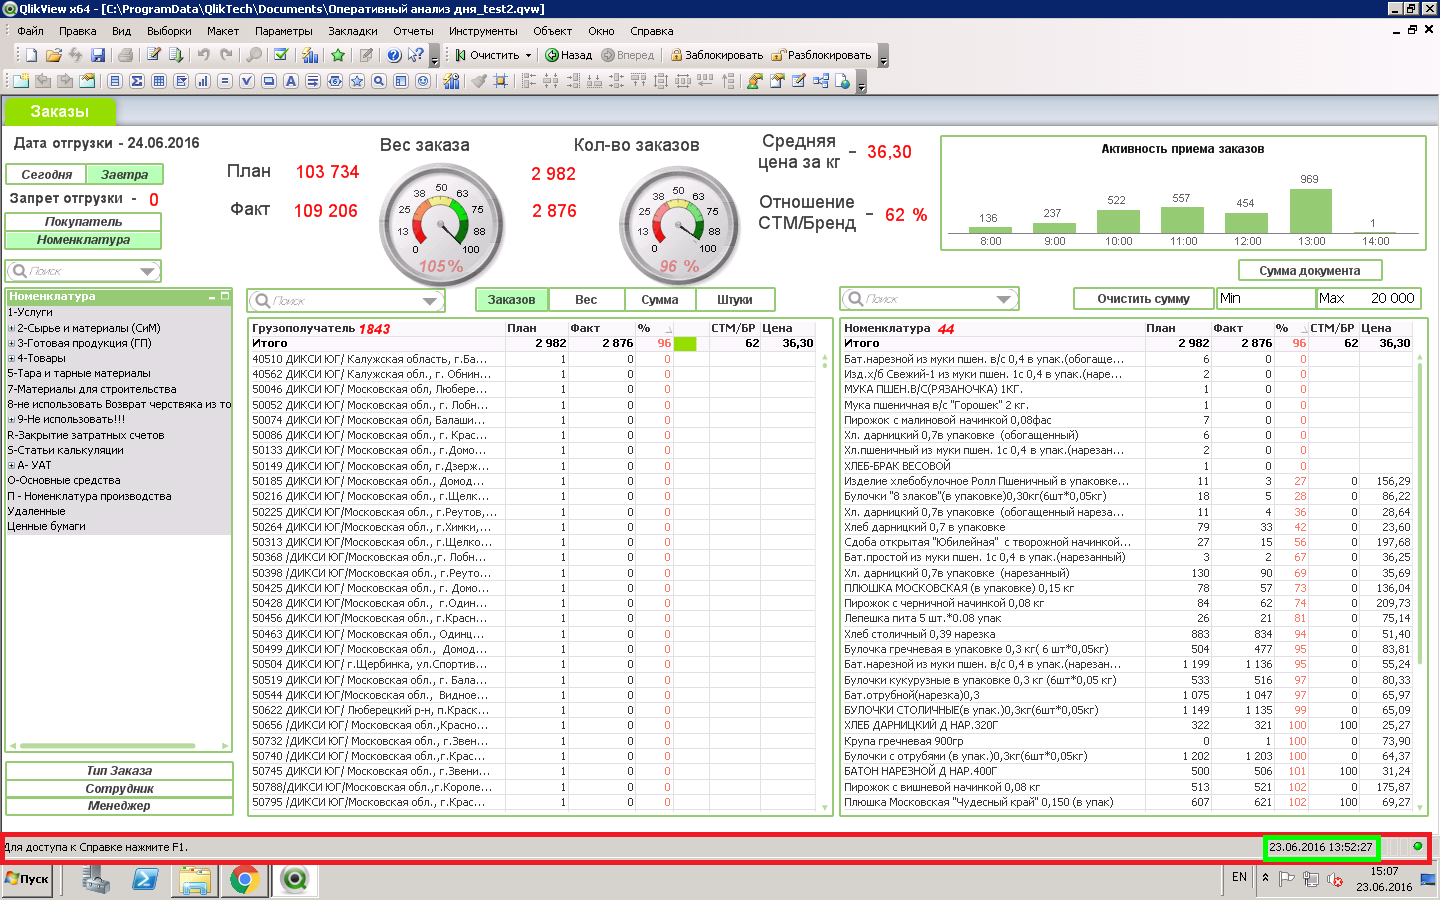
Task: Click the Покупатель button
Action: coord(83,222)
